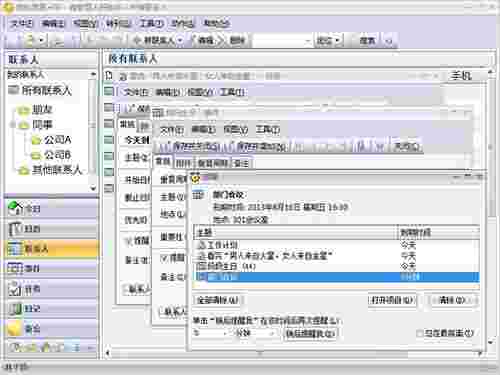Select the 妈妈生日 reminder row

click(x=336, y=266)
